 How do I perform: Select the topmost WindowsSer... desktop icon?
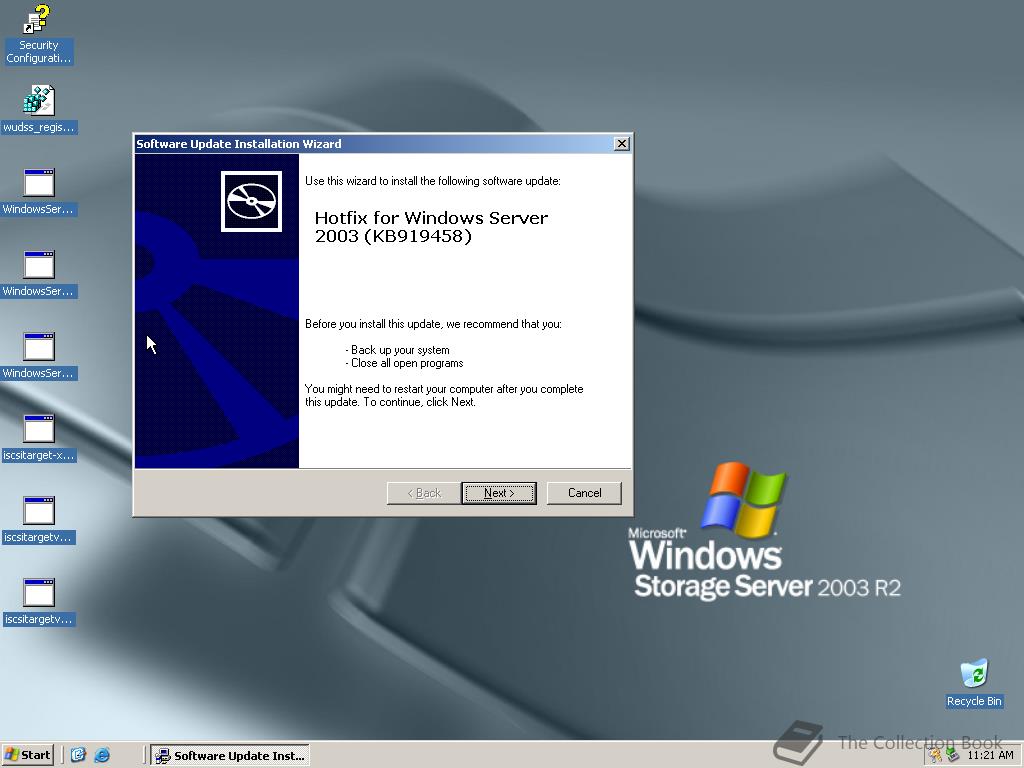click(38, 191)
